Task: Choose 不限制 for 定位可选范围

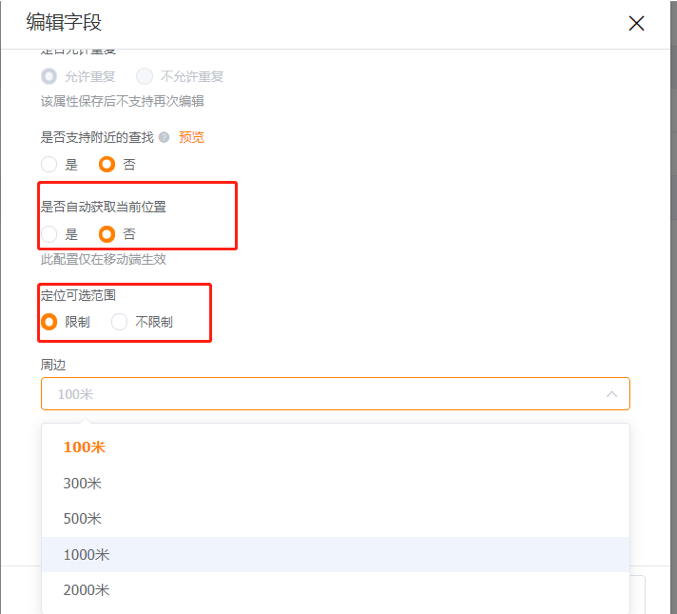Action: (x=119, y=322)
